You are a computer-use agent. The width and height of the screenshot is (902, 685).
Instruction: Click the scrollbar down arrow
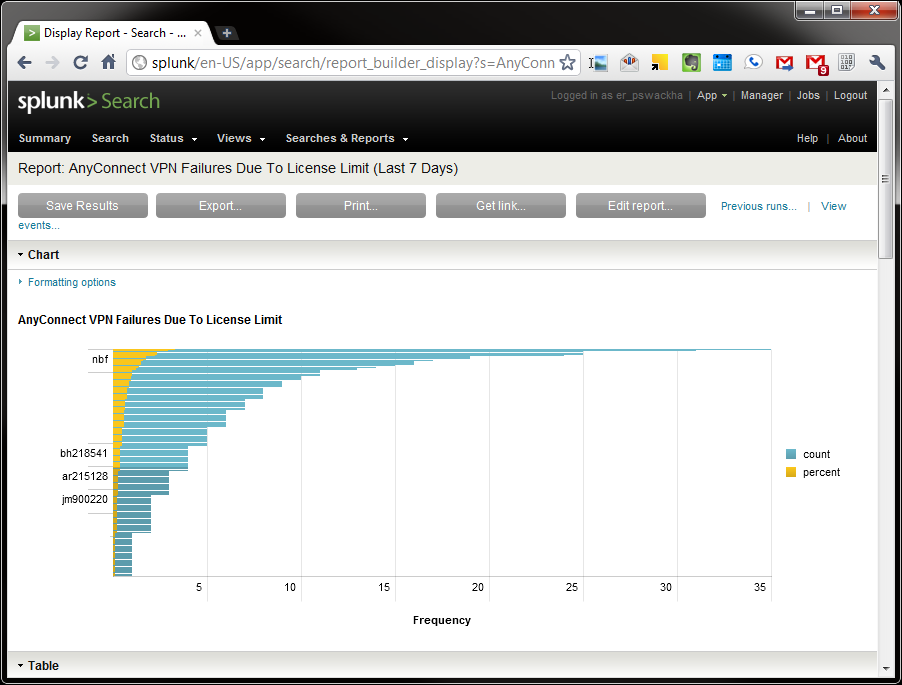coord(885,668)
